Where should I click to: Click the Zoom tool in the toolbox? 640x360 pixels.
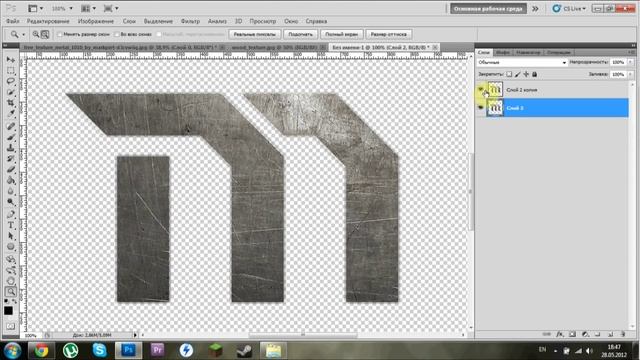(10, 291)
